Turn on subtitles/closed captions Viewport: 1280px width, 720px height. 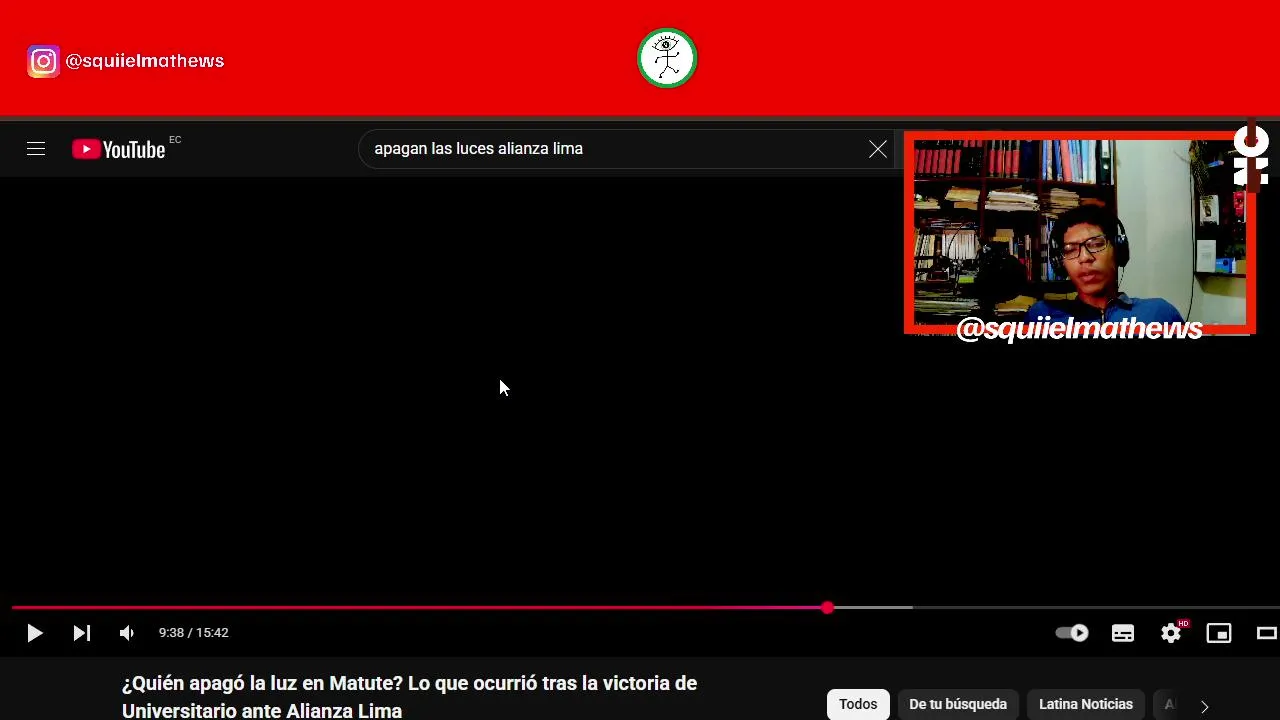pyautogui.click(x=1123, y=633)
